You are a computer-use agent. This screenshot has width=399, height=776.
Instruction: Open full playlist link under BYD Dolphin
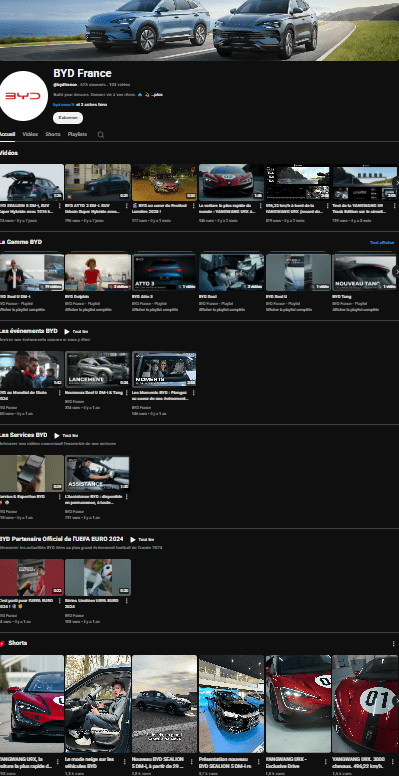pos(88,309)
